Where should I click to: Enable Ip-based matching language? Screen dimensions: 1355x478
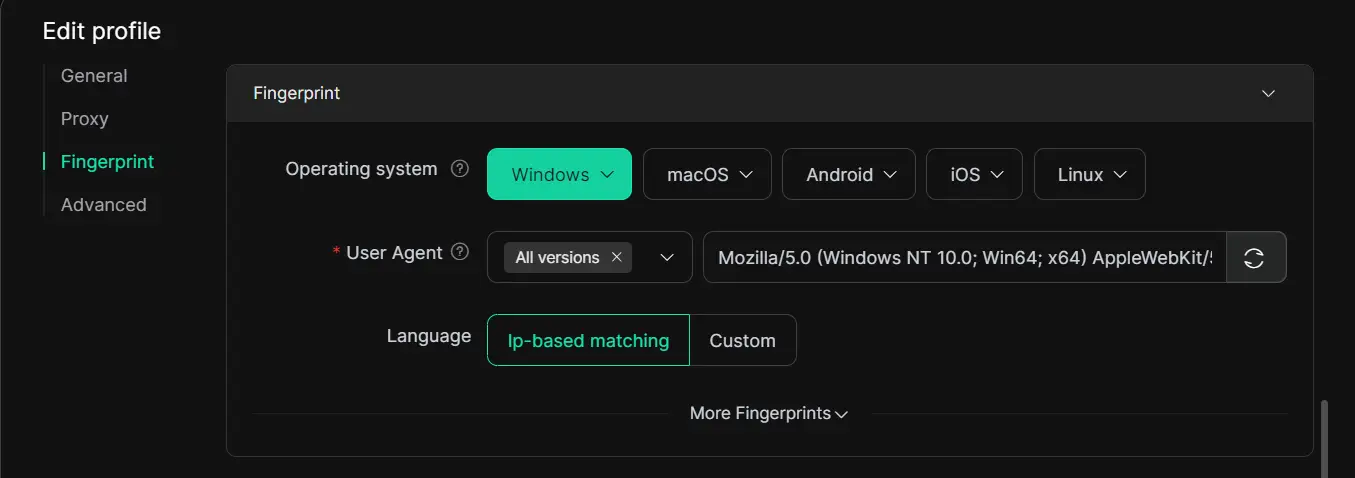(x=588, y=340)
